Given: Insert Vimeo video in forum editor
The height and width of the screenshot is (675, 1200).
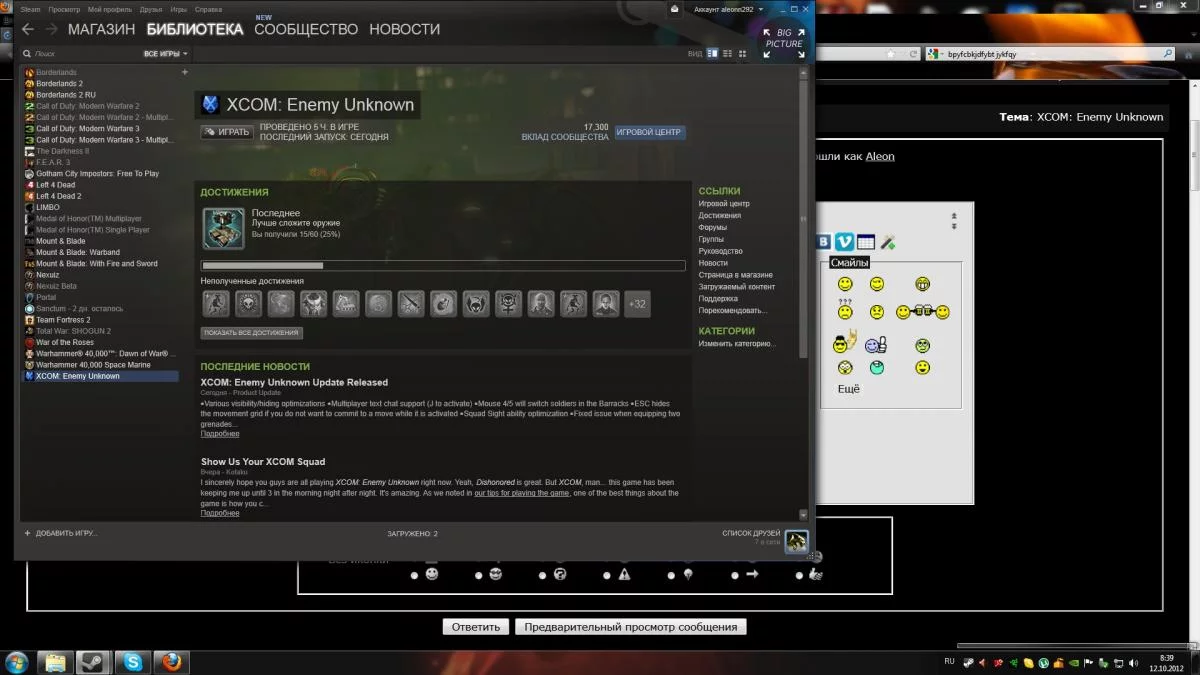Looking at the screenshot, I should pos(845,242).
